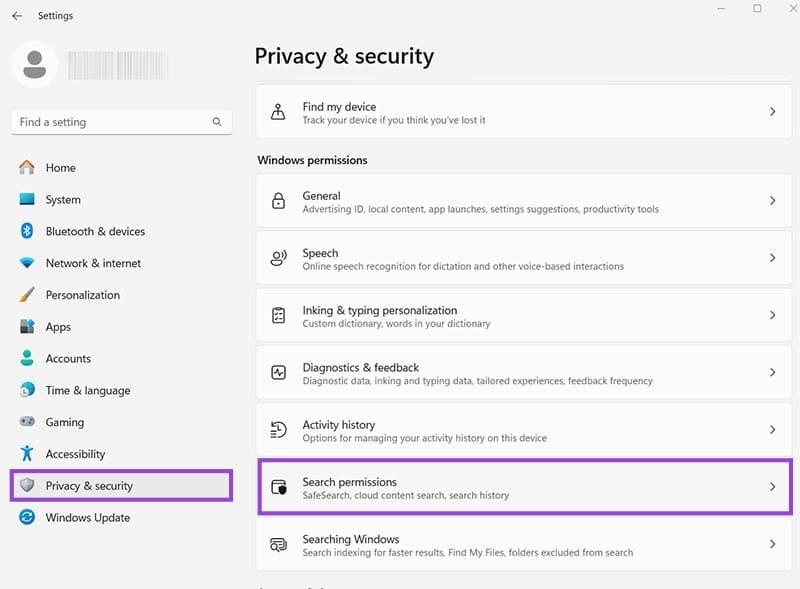The image size is (800, 589).
Task: Click the Bluetooth symbol icon
Action: click(x=27, y=231)
